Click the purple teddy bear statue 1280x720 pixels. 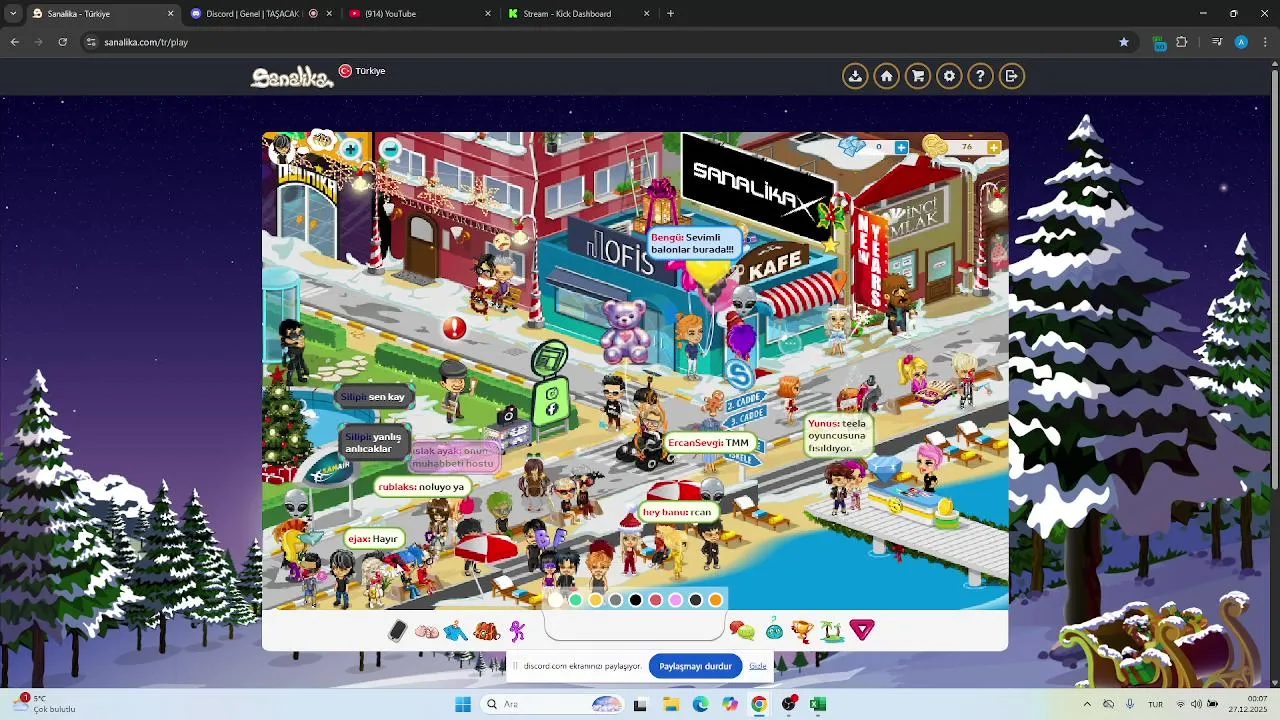(624, 331)
